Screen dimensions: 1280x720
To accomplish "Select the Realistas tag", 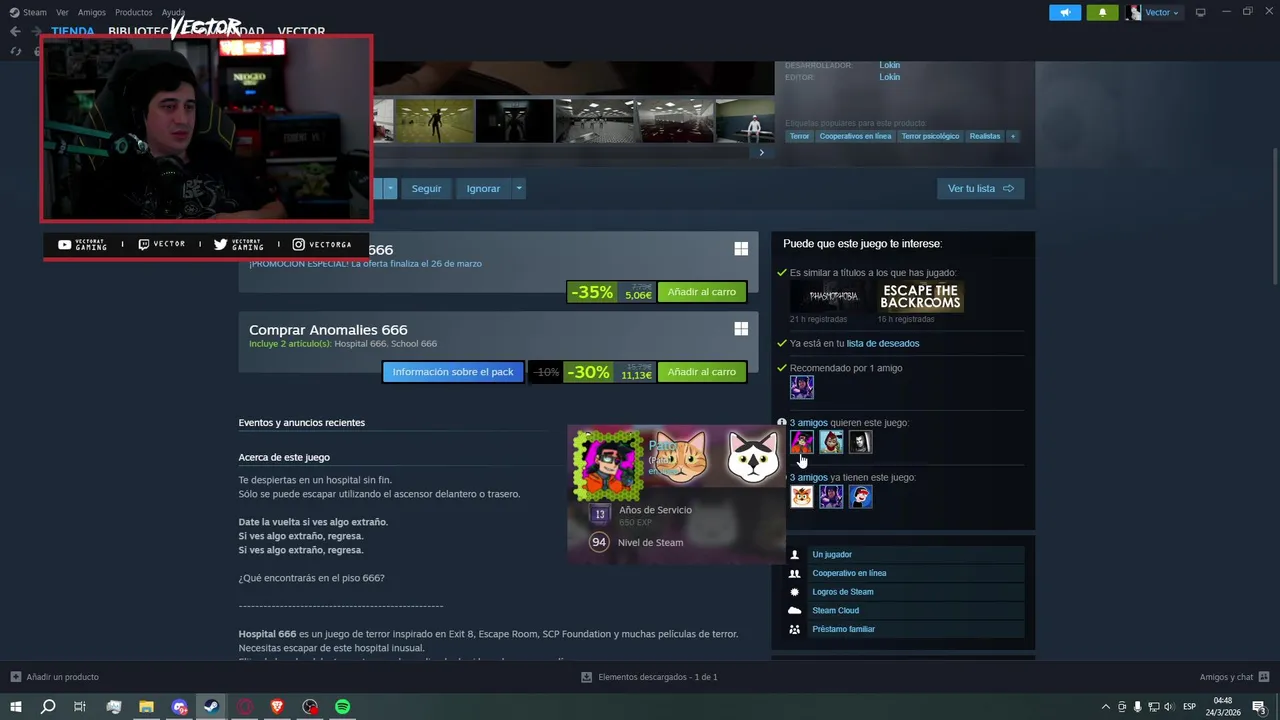I will 984,136.
